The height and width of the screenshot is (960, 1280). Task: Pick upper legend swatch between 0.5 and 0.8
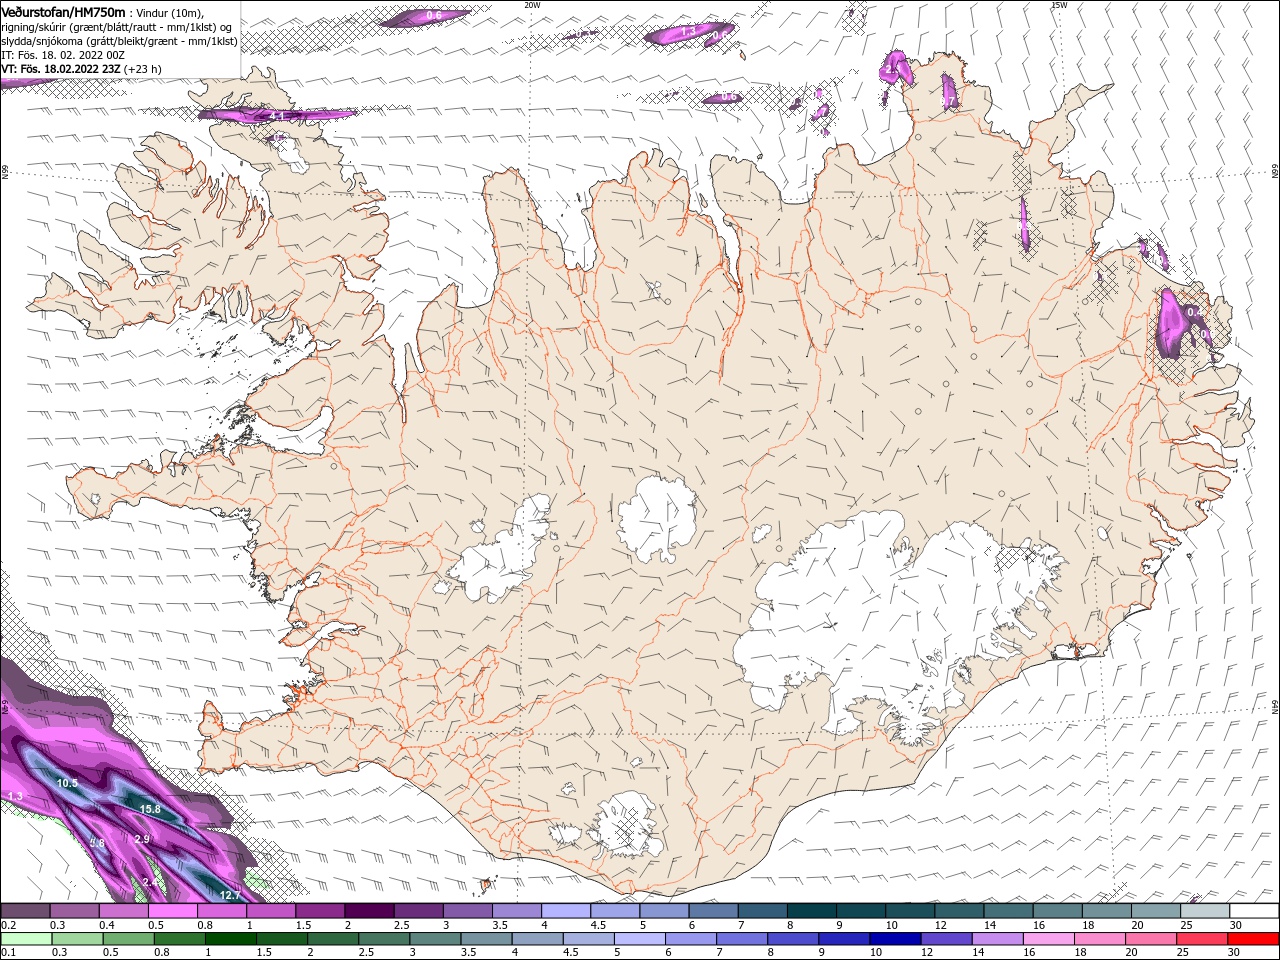tap(172, 911)
